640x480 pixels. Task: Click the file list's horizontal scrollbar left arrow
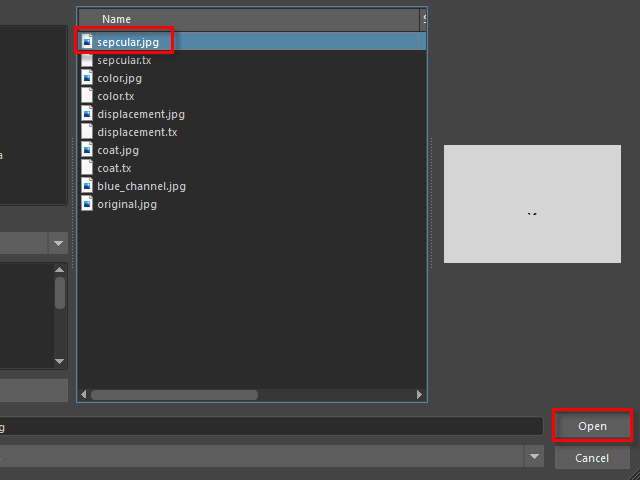(84, 394)
